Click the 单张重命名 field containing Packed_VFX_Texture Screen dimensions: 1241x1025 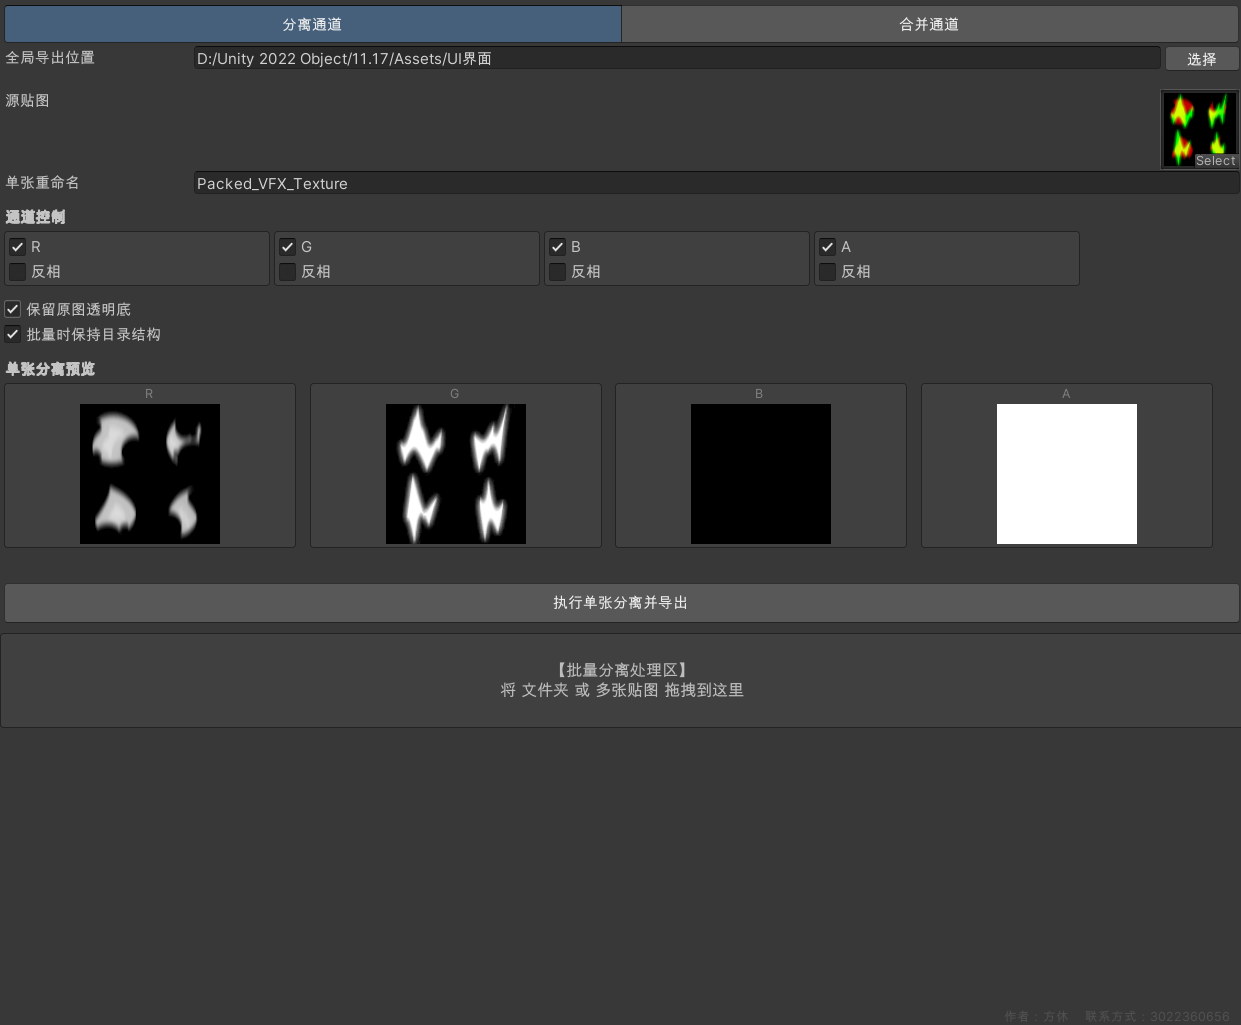click(x=716, y=183)
